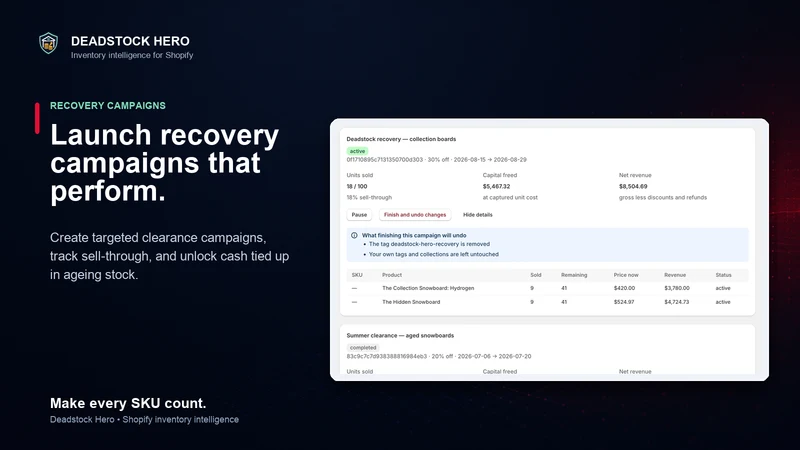This screenshot has height=450, width=800.
Task: Click the $420.00 price value
Action: pyautogui.click(x=624, y=288)
